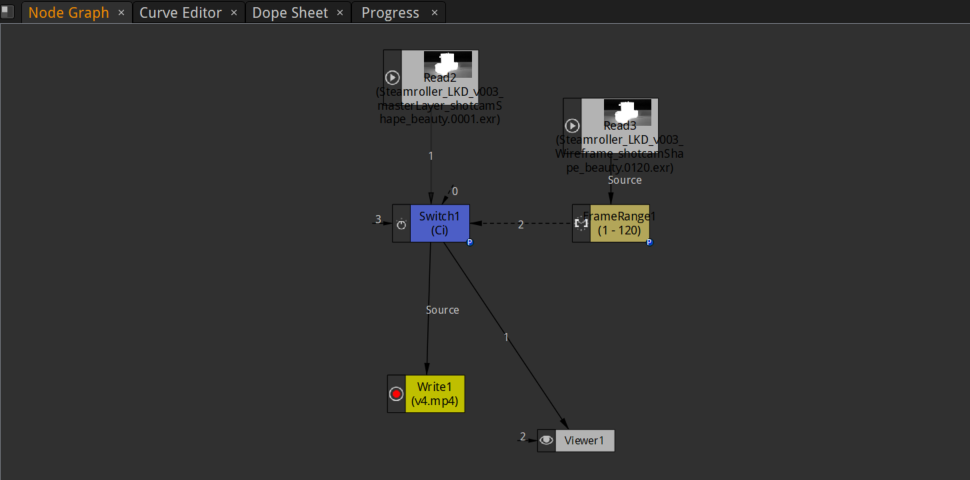This screenshot has height=480, width=970.
Task: Click the blue P badge on Switch1
Action: click(470, 242)
